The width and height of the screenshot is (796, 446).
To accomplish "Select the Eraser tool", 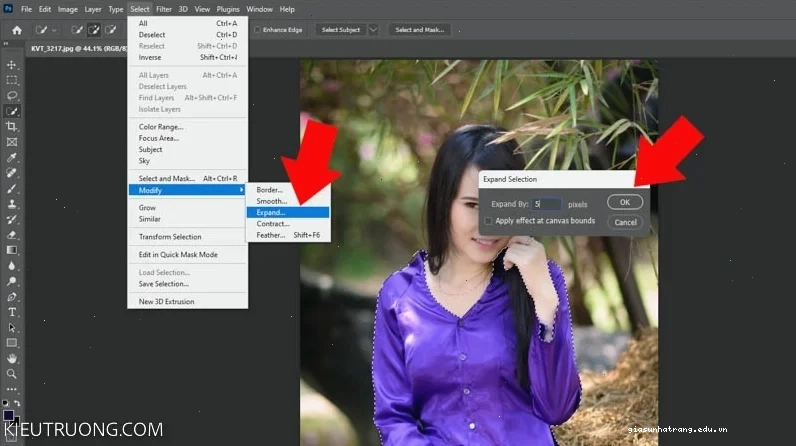I will coord(12,235).
